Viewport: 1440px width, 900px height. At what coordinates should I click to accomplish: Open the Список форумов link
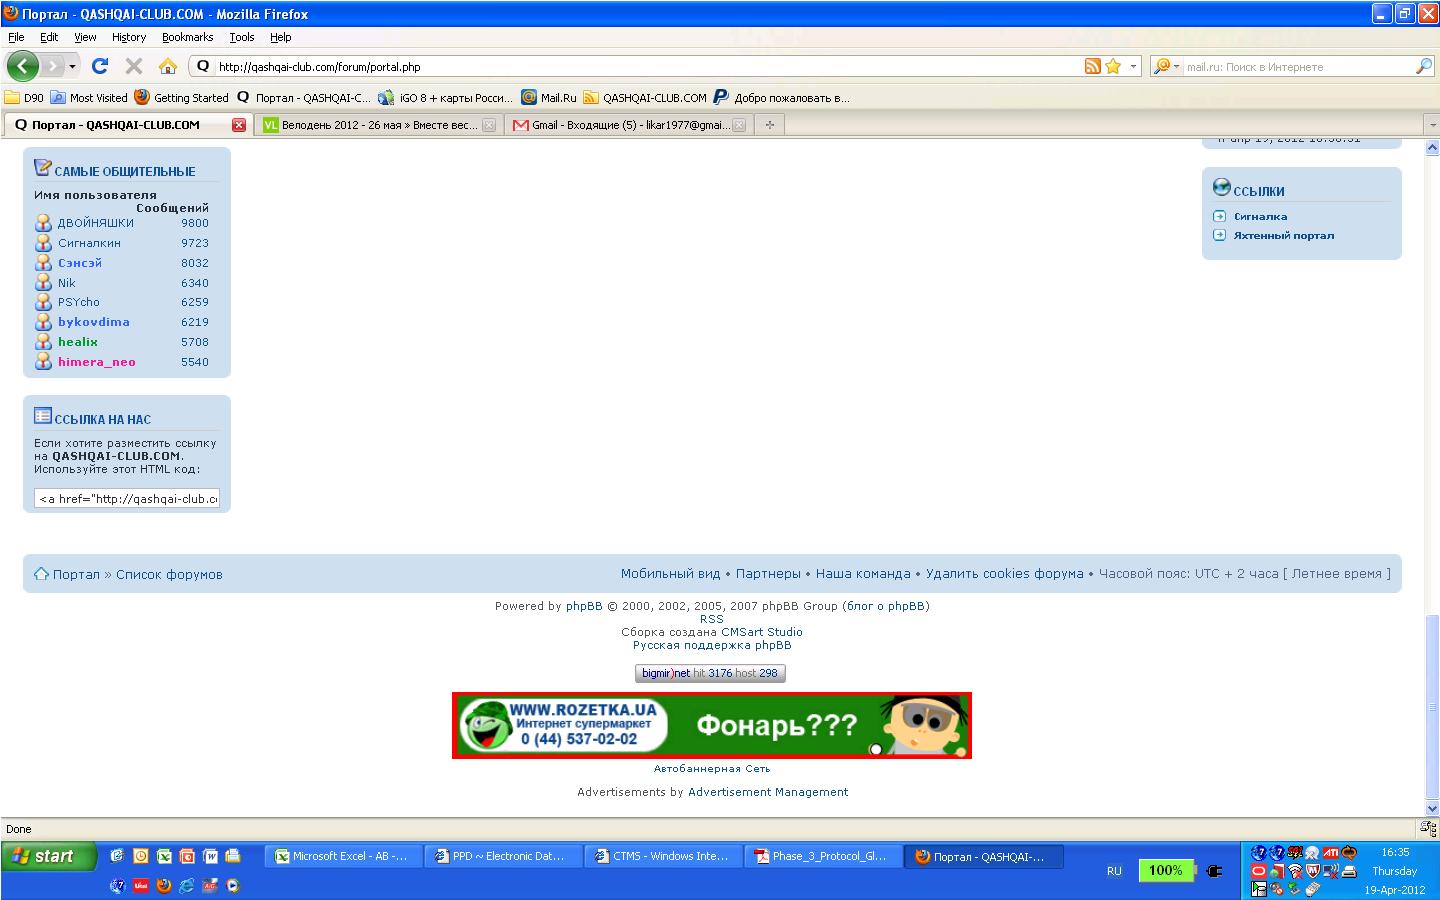[x=169, y=575]
